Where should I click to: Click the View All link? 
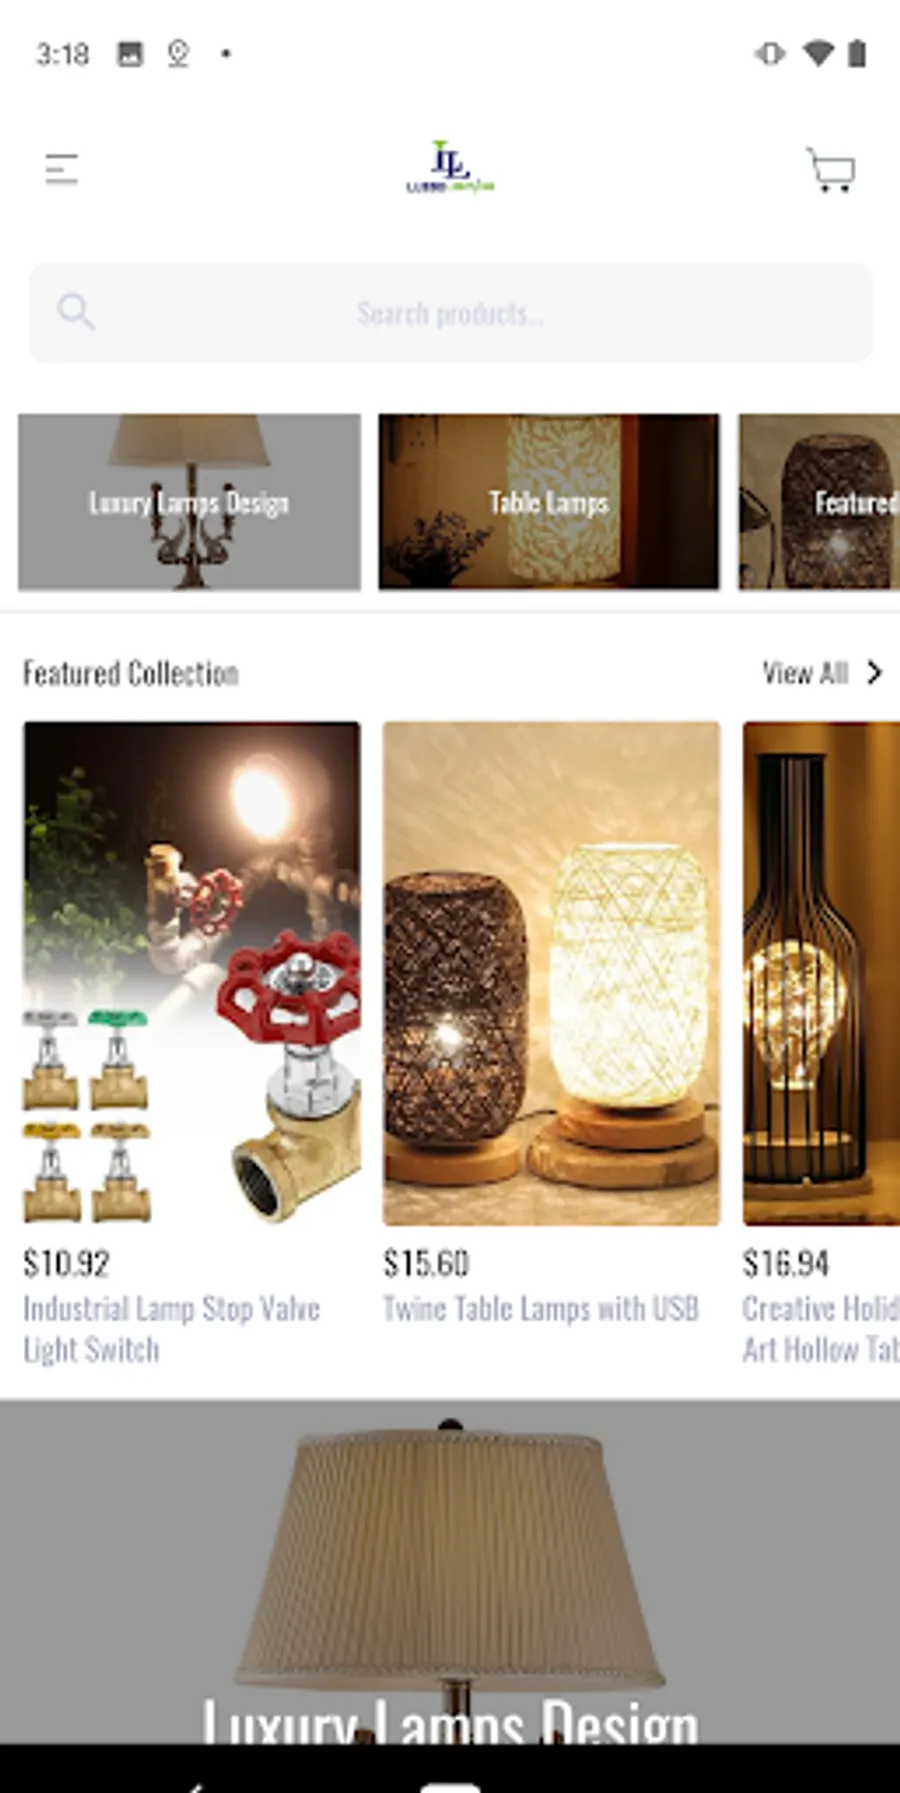[x=805, y=673]
